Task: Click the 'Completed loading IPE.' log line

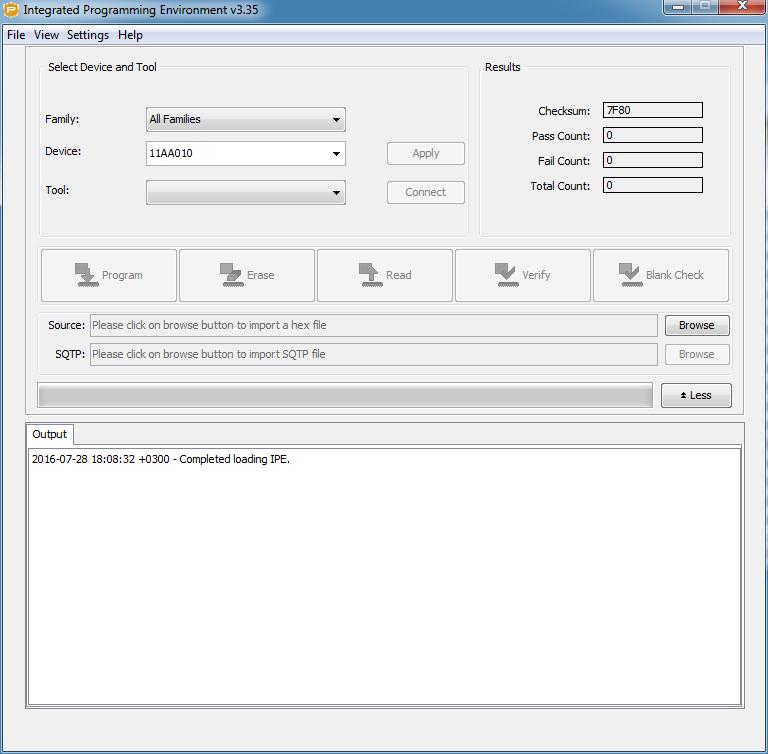Action: (x=161, y=460)
